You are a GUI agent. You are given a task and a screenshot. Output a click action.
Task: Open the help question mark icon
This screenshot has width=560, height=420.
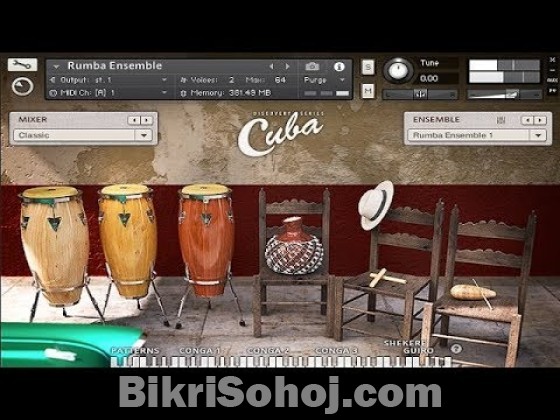click(456, 349)
